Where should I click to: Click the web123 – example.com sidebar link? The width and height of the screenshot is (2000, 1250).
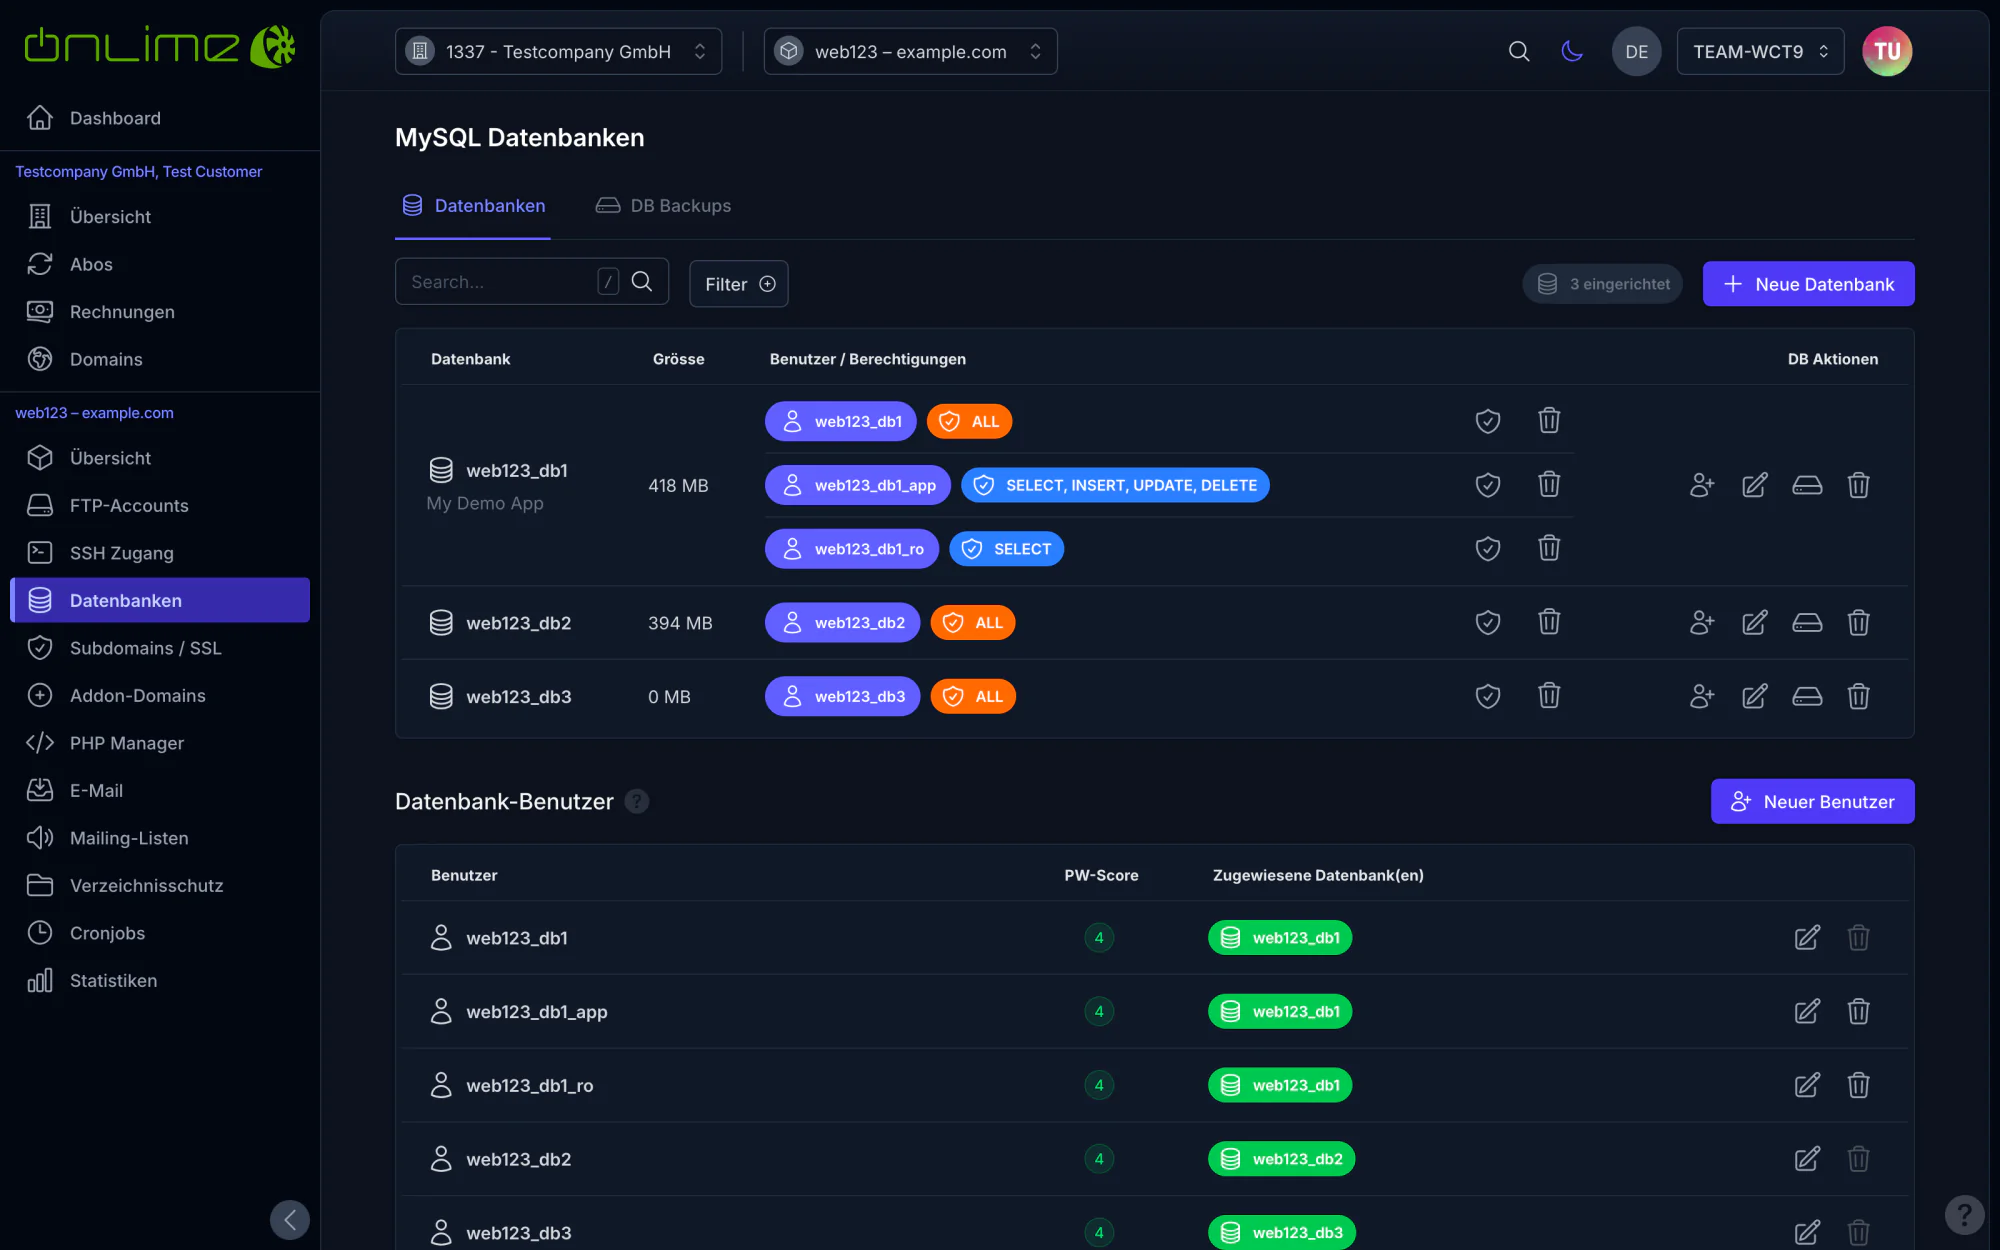pyautogui.click(x=94, y=413)
